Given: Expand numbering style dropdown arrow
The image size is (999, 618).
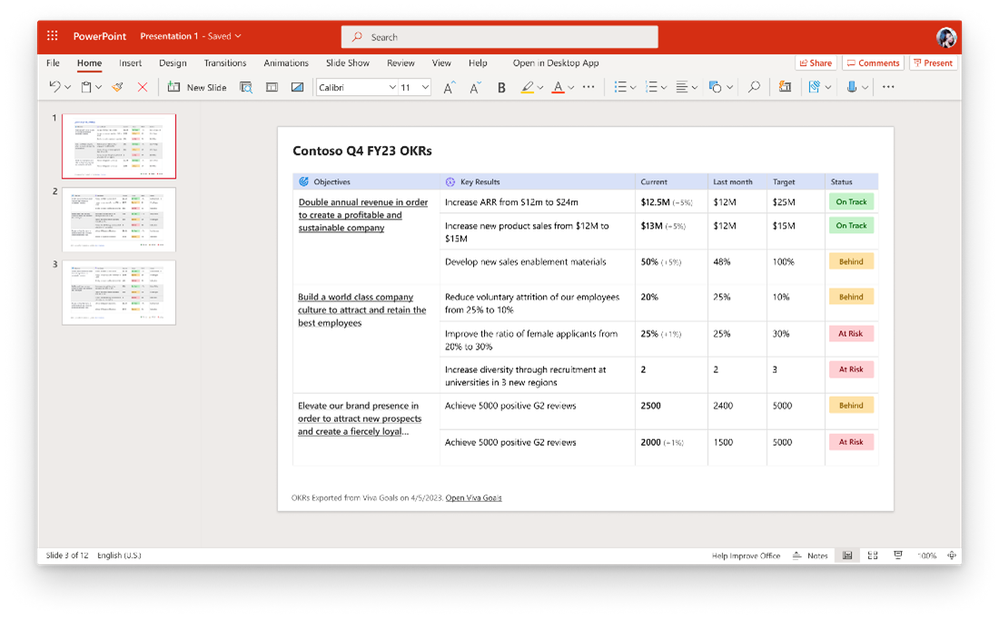Looking at the screenshot, I should 664,88.
